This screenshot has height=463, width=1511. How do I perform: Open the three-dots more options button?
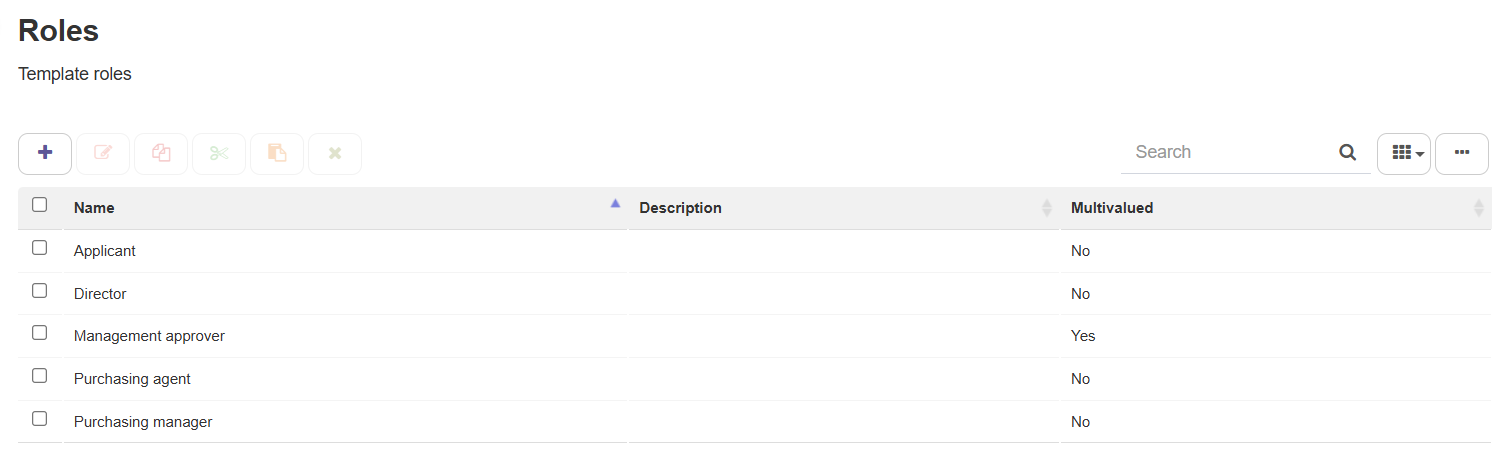1462,153
